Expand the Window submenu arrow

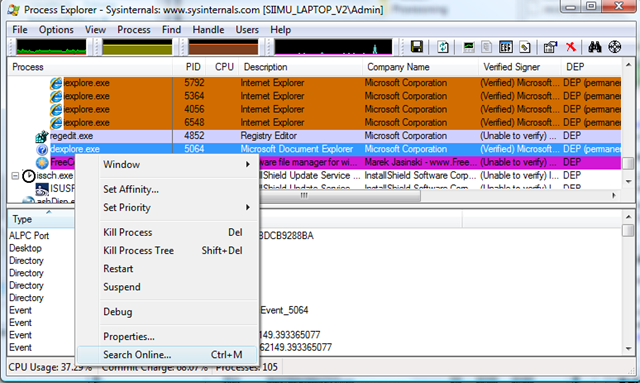(247, 164)
